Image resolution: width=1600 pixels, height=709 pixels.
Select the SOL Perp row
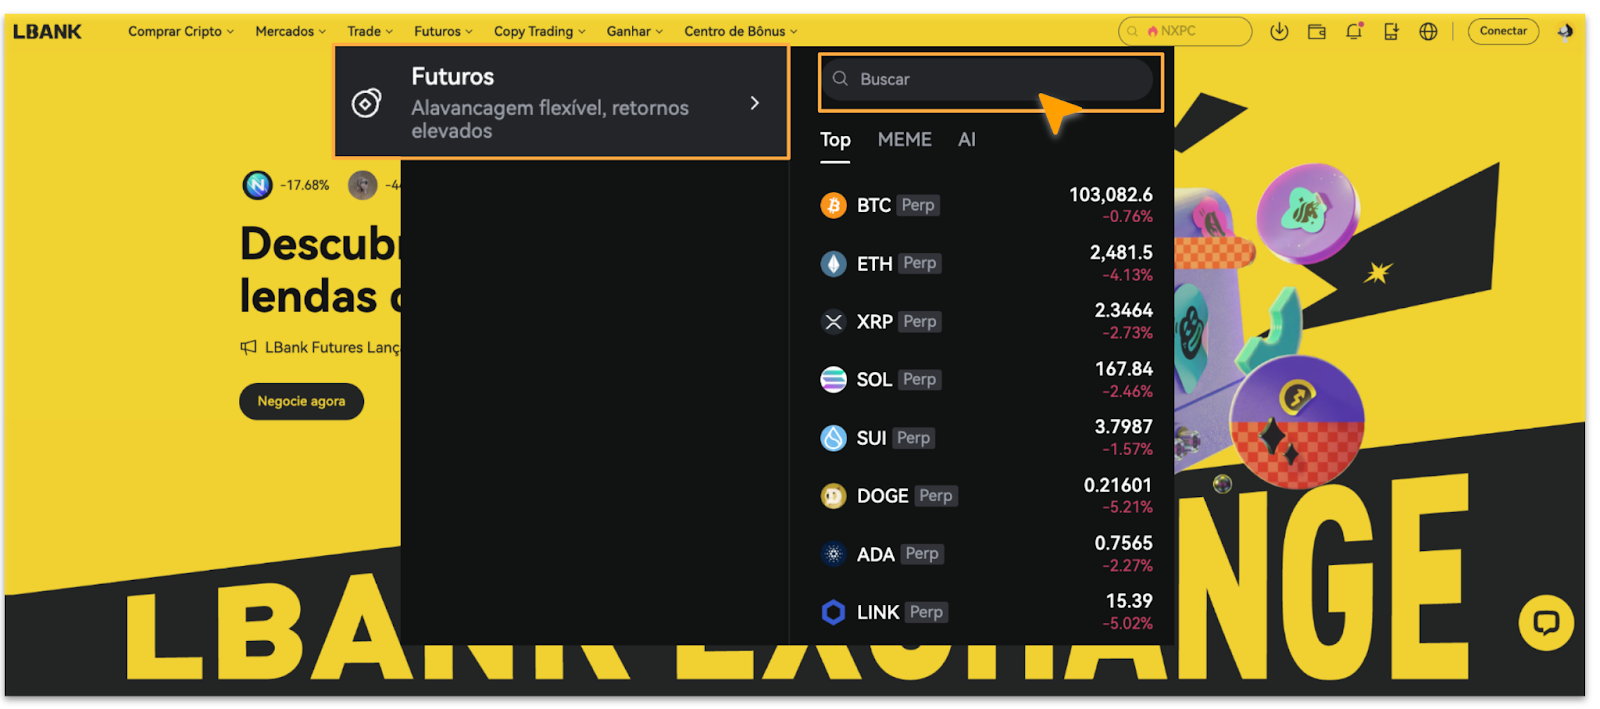click(986, 379)
